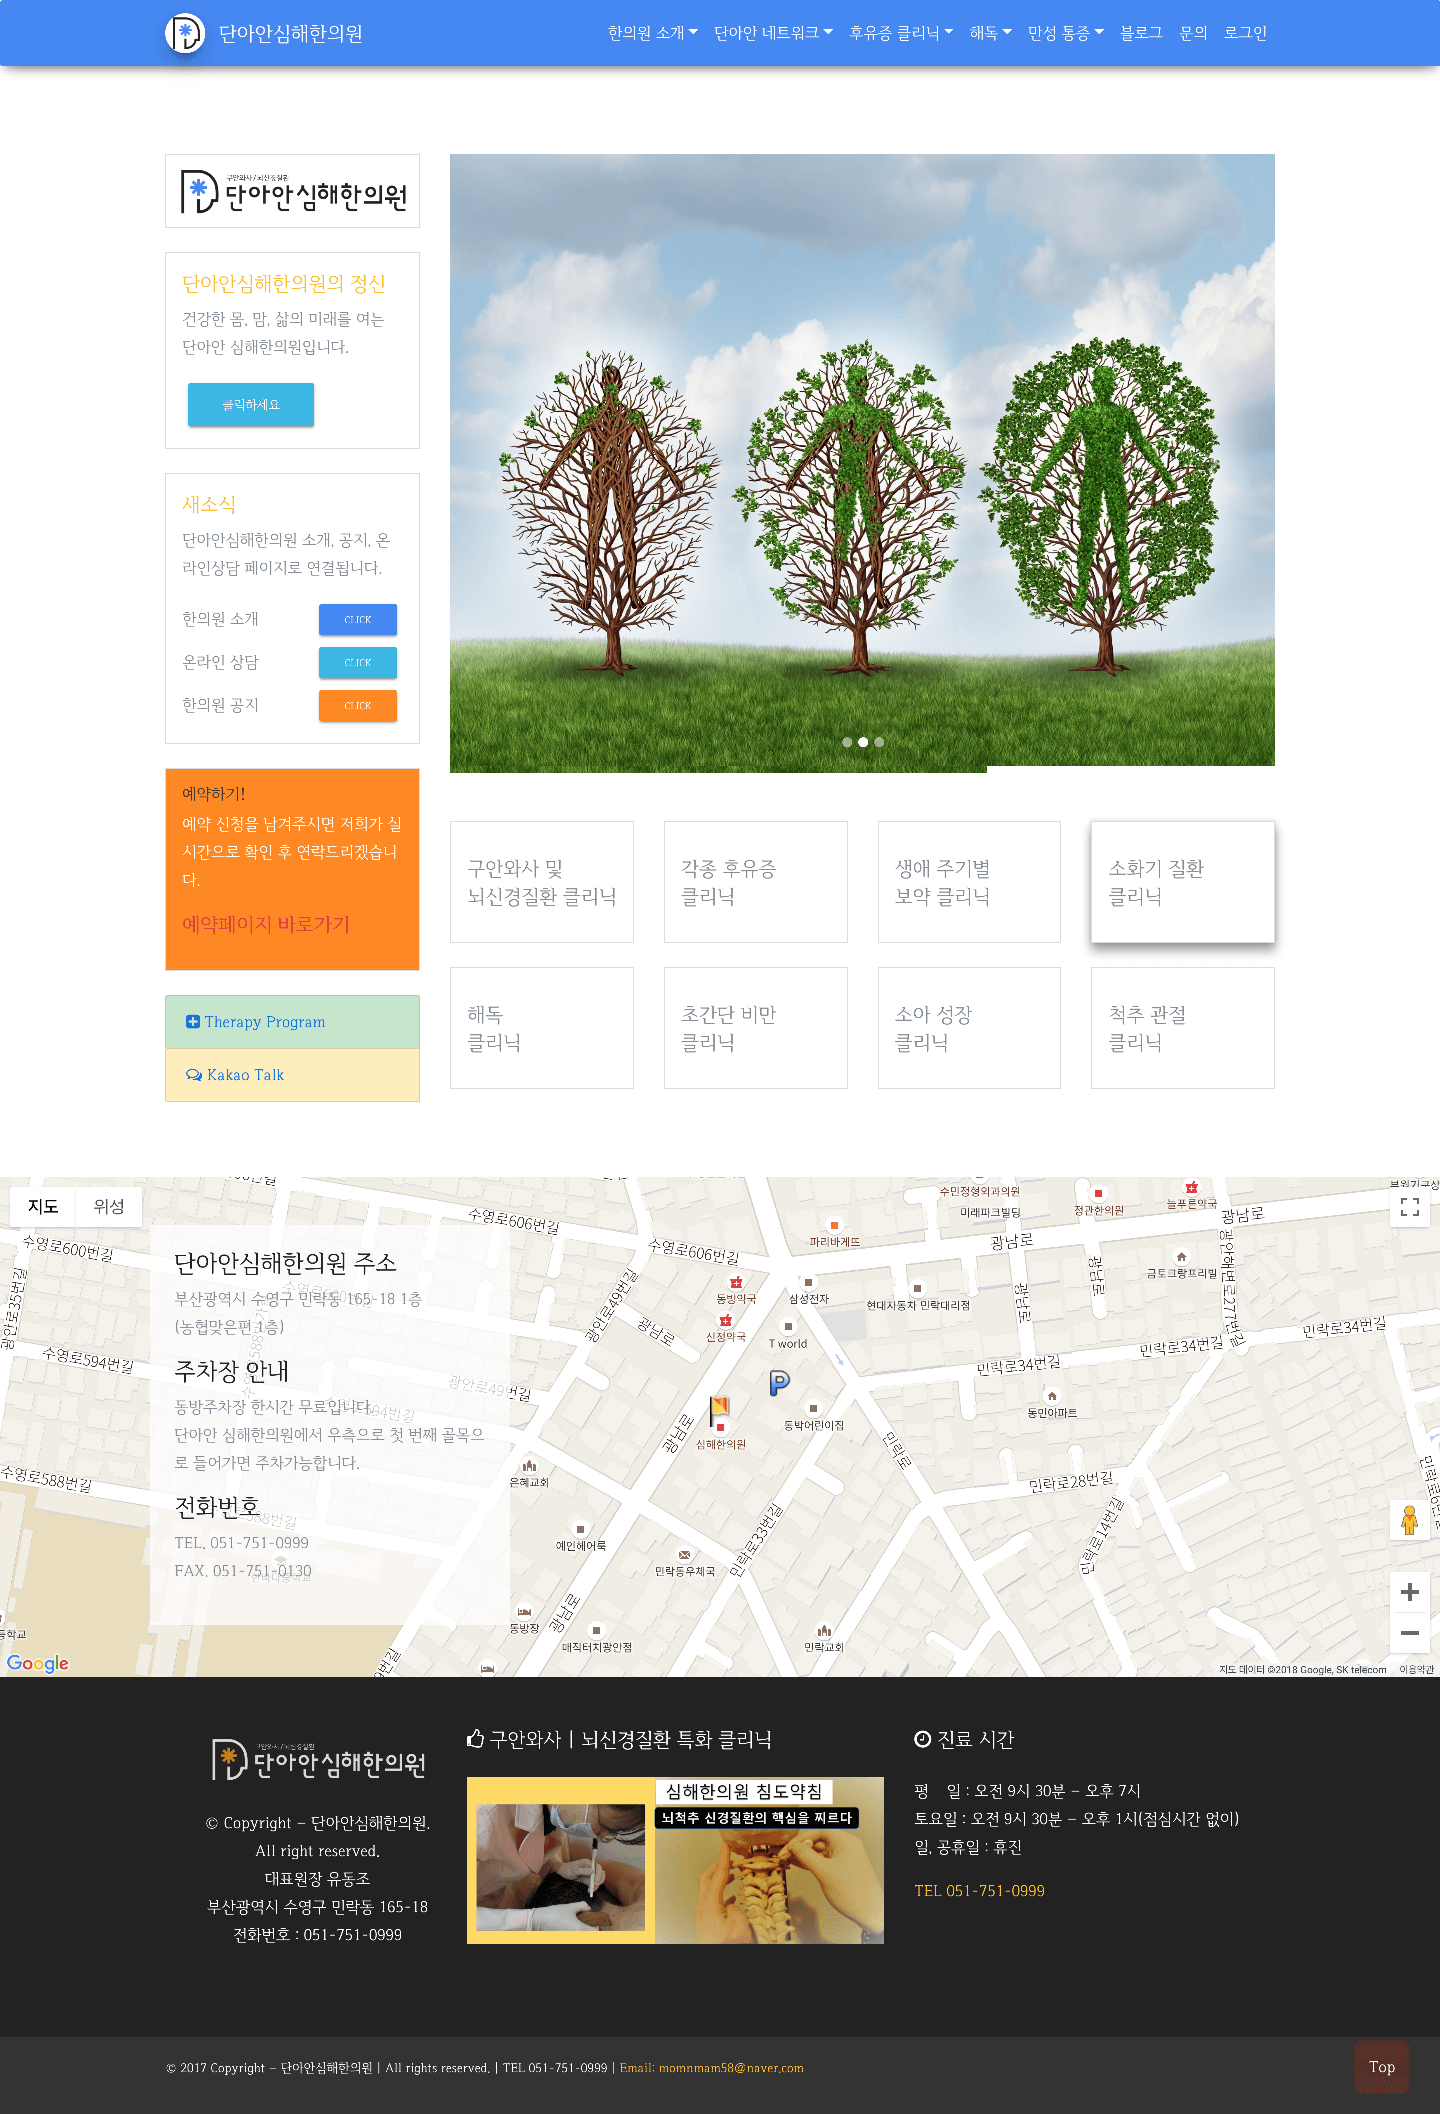This screenshot has width=1440, height=2114.
Task: Click the Top button to return up
Action: pos(1382,2067)
